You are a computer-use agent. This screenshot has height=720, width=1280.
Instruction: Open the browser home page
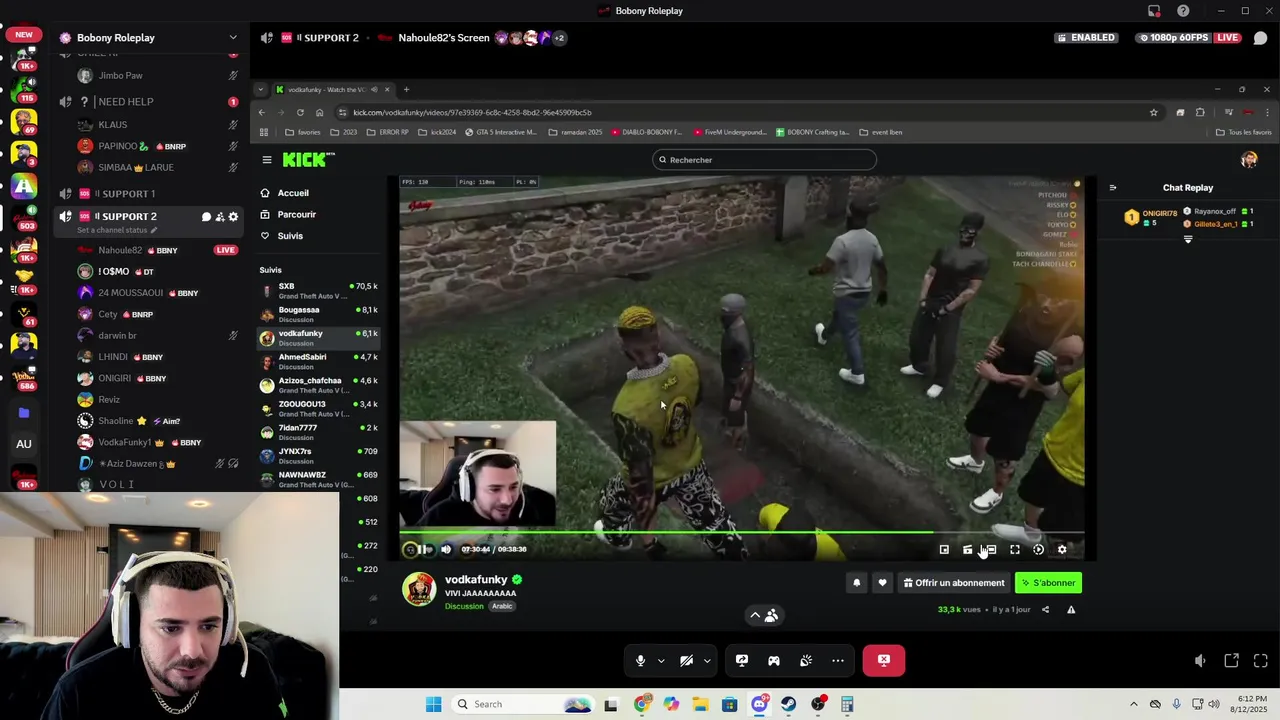[319, 112]
